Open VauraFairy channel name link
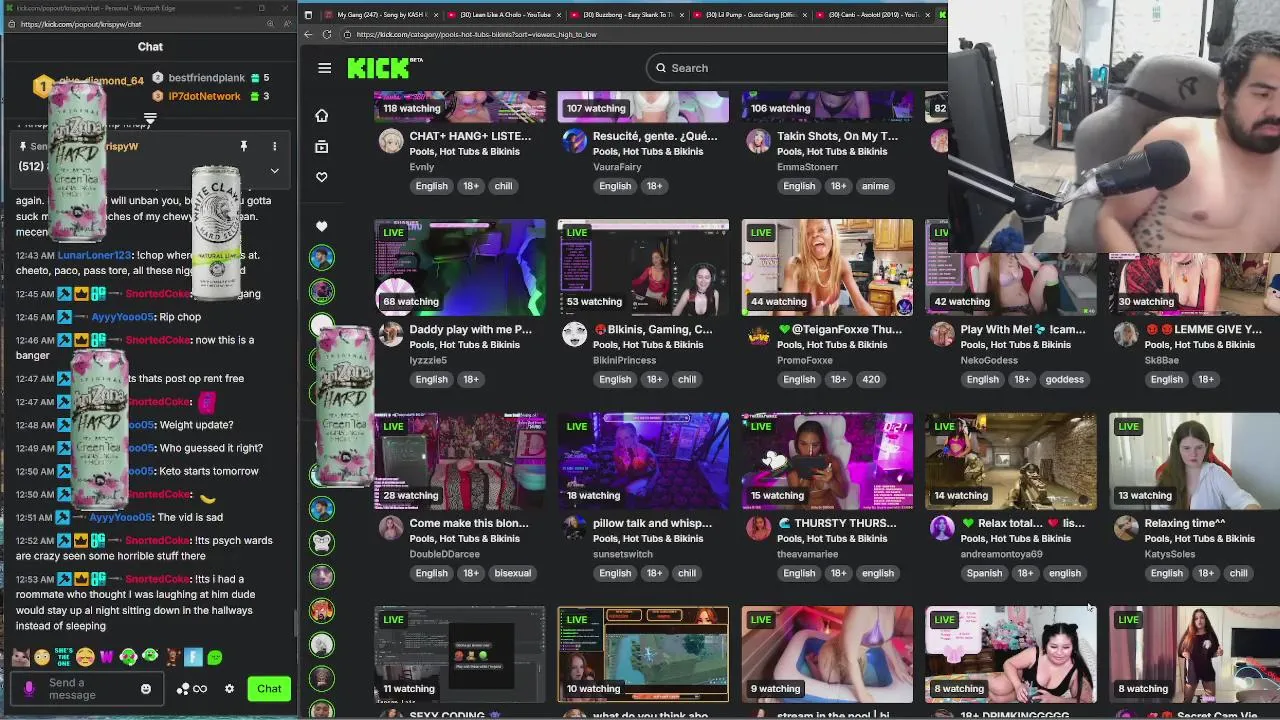This screenshot has height=720, width=1280. click(617, 167)
